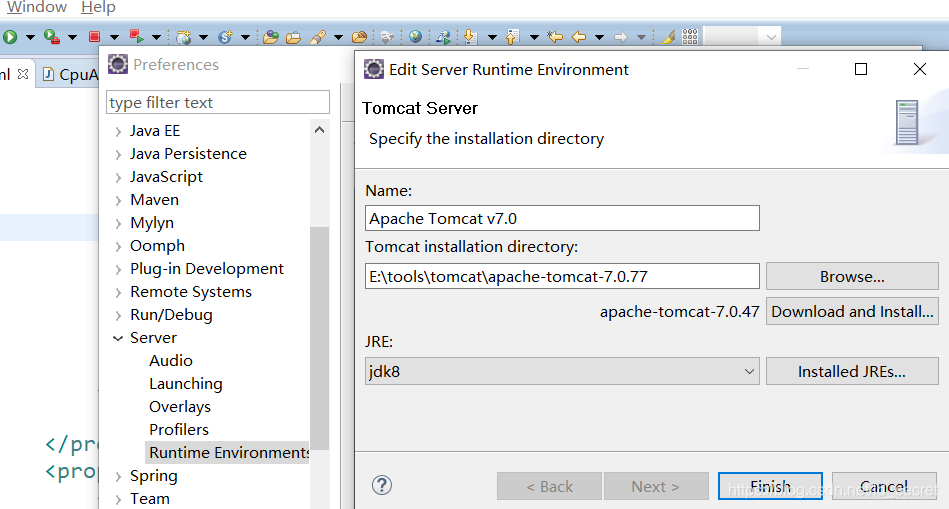Expand the Java EE preferences node

(118, 131)
